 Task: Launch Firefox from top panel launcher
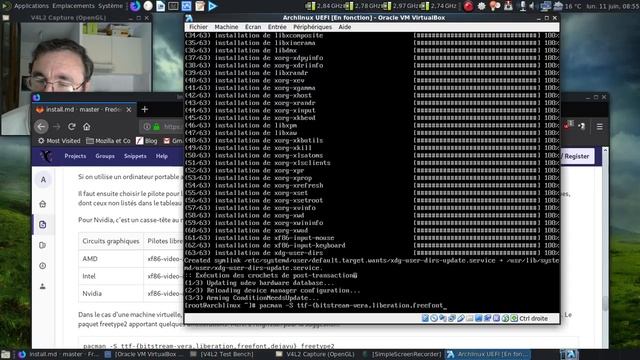coord(135,6)
